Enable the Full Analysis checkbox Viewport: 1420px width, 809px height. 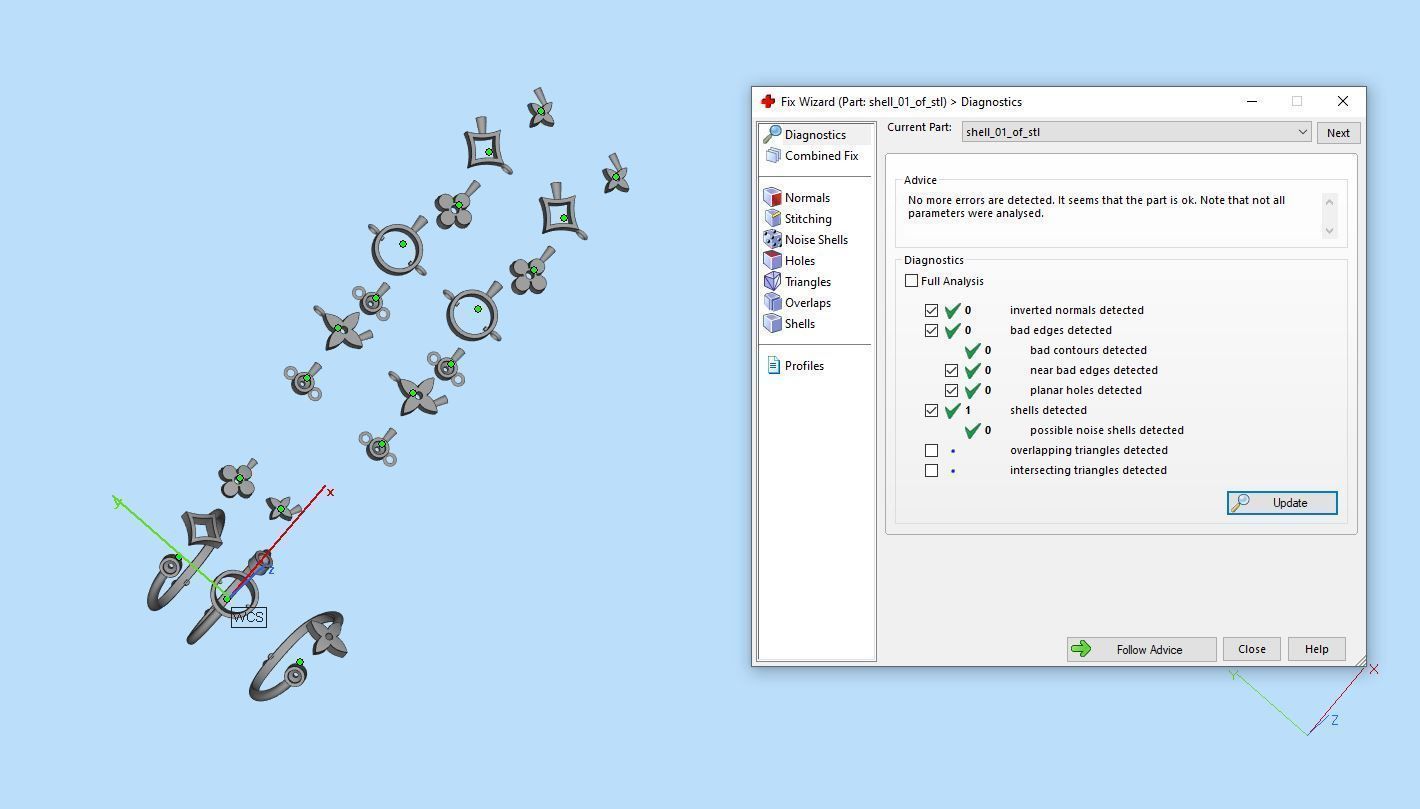click(x=911, y=281)
